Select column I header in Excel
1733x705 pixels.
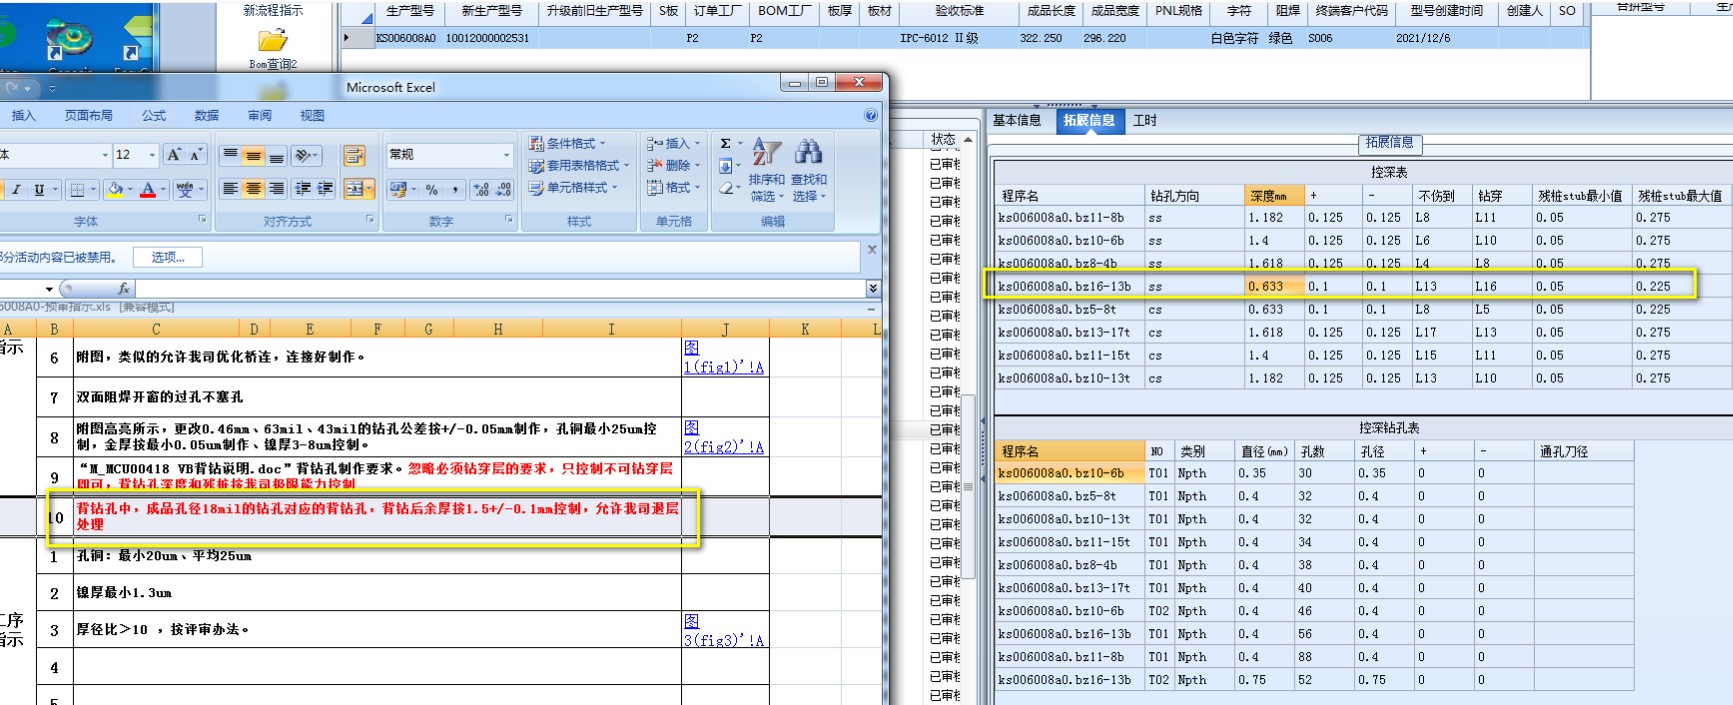tap(611, 329)
